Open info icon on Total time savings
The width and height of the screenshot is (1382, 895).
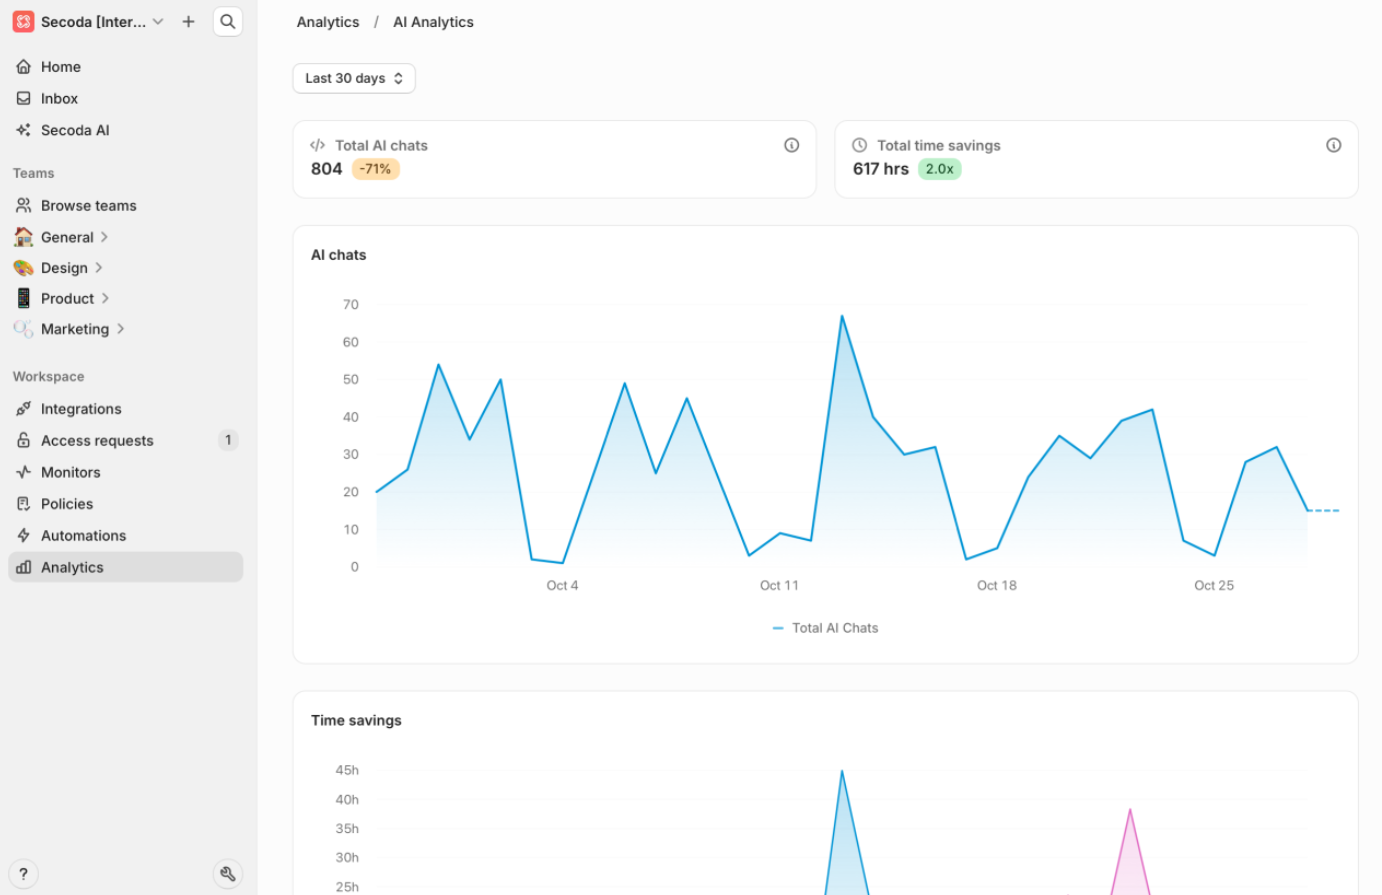(1333, 145)
